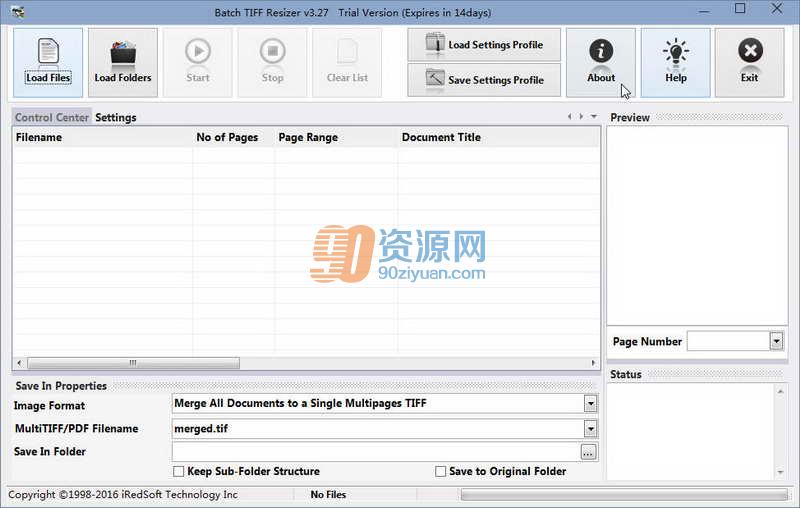
Task: Grab the file list horizontal scrollbar thumb
Action: coord(133,363)
